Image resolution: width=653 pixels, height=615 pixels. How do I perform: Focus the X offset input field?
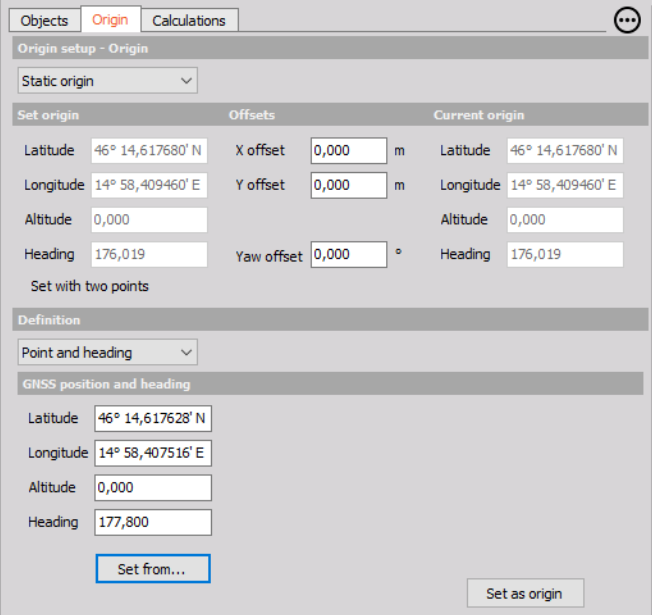click(x=349, y=150)
